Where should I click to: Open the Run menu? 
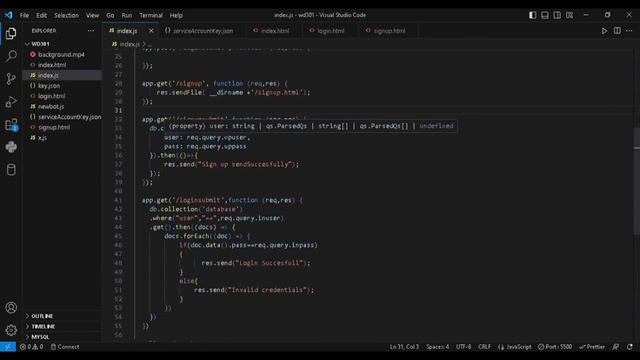coord(127,15)
